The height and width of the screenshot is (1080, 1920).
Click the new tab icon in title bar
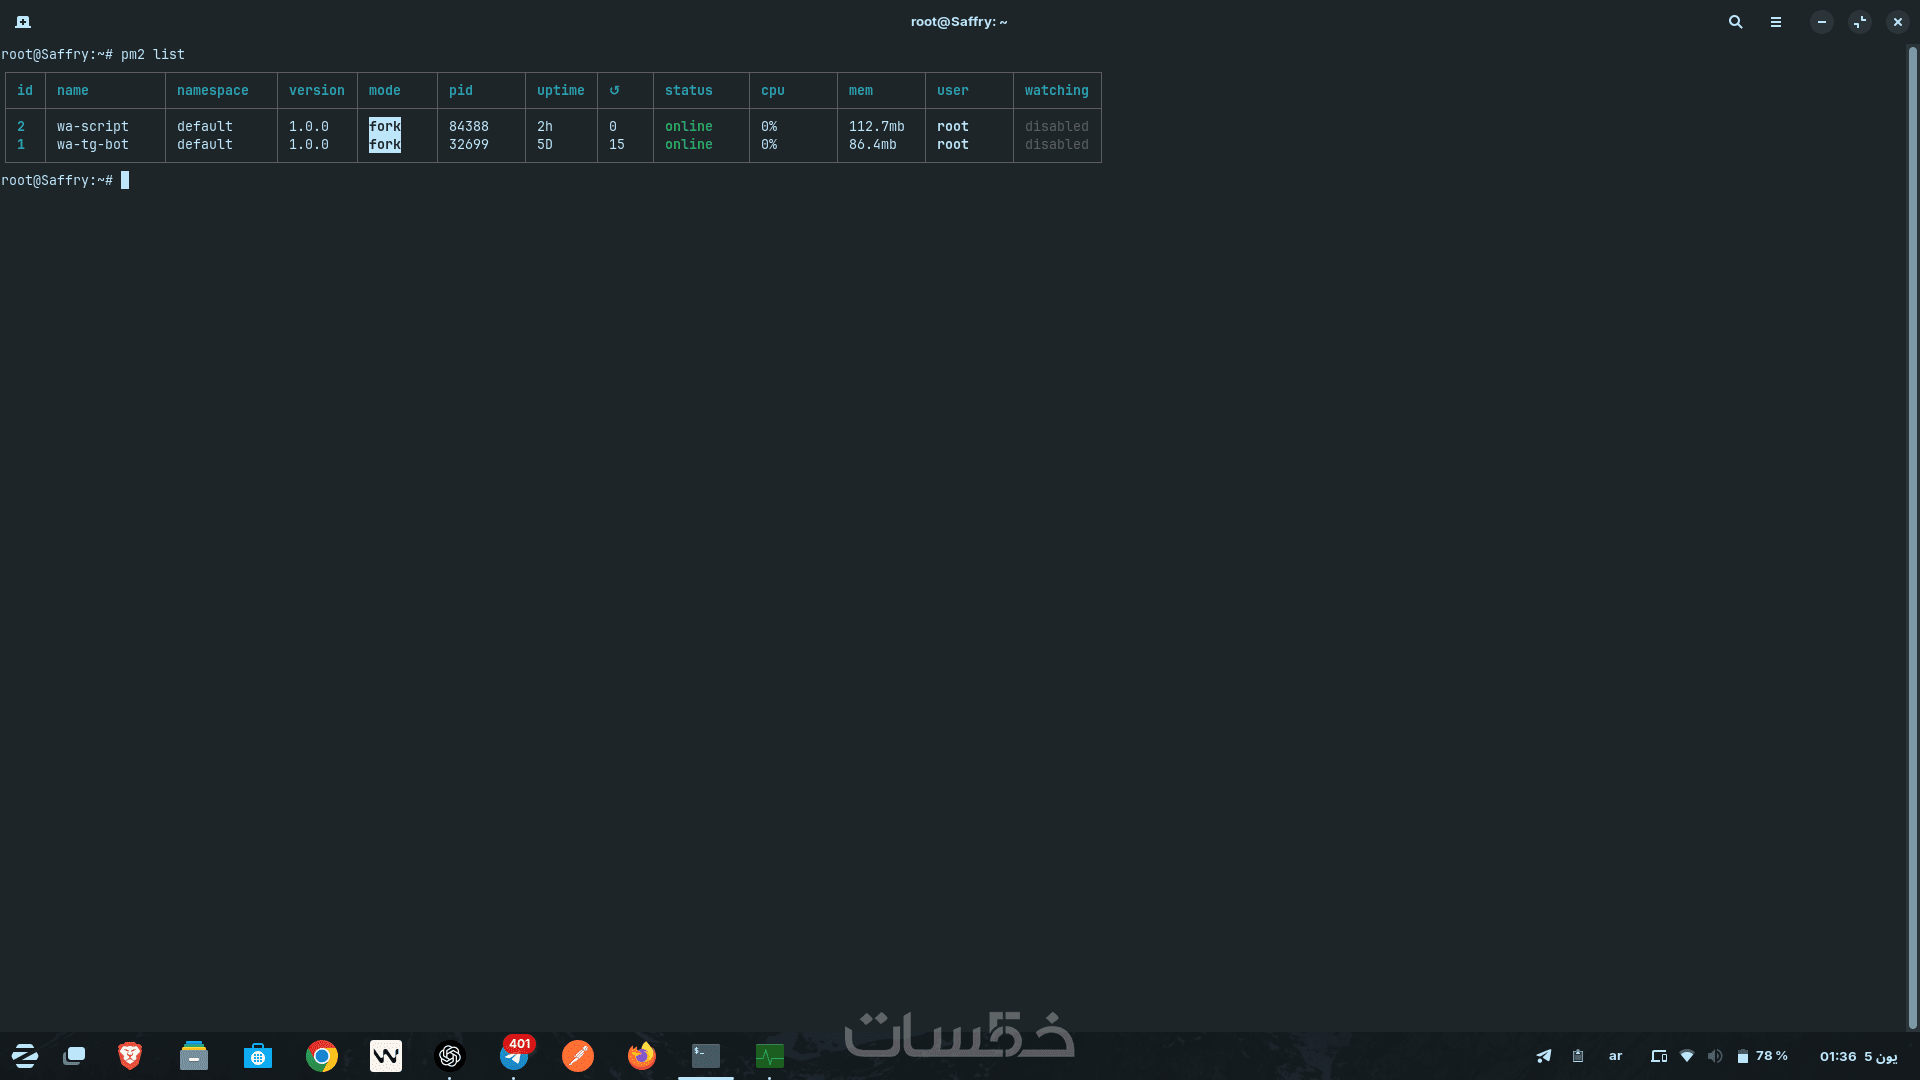(x=23, y=22)
